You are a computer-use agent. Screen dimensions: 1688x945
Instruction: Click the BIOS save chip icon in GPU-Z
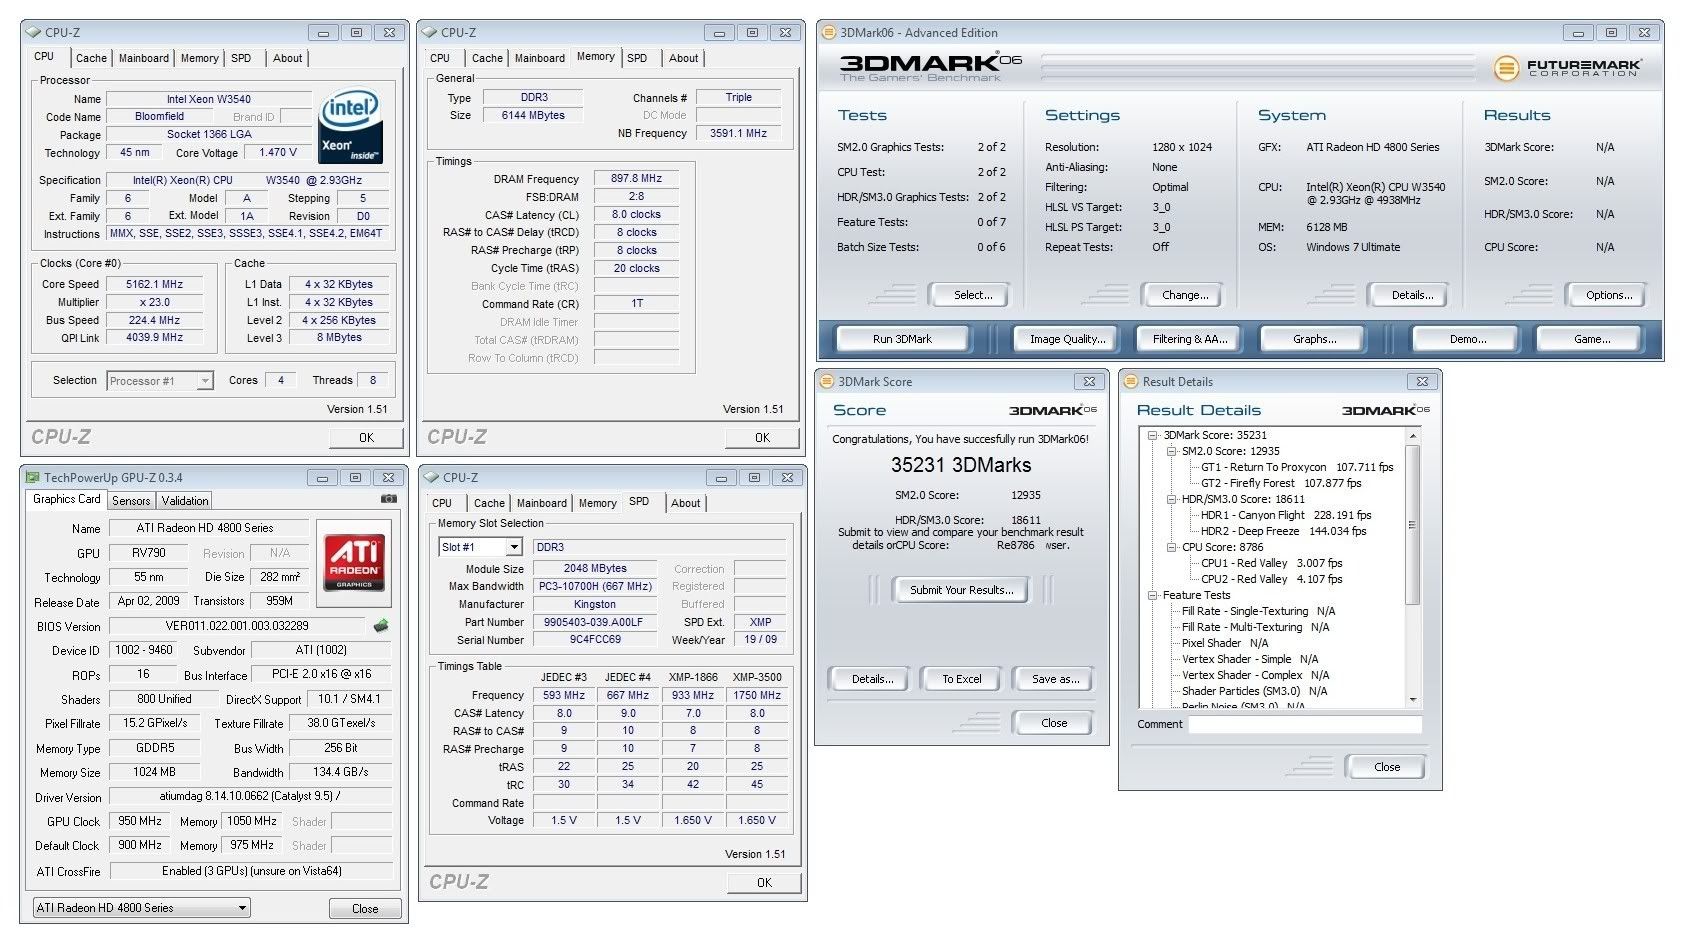tap(380, 626)
